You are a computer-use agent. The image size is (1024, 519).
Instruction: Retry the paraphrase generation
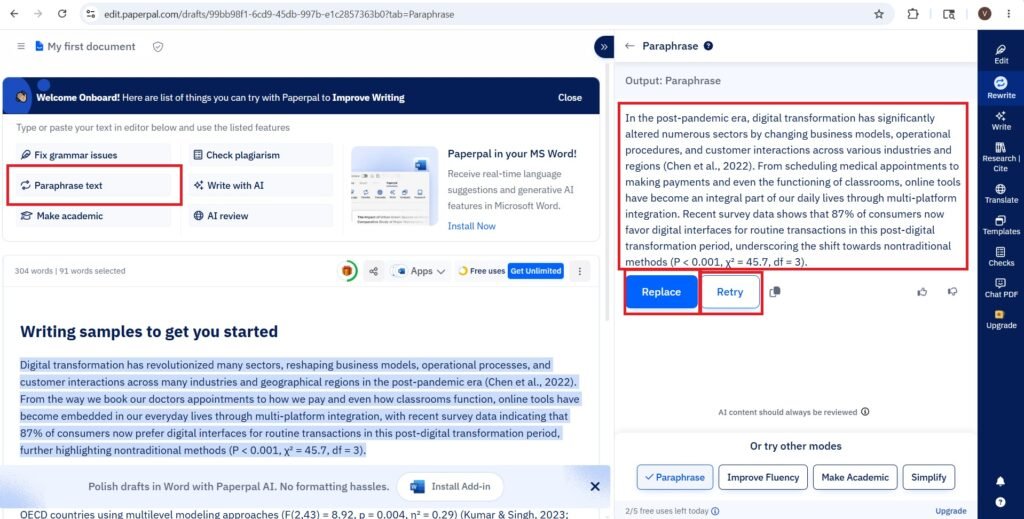click(729, 292)
